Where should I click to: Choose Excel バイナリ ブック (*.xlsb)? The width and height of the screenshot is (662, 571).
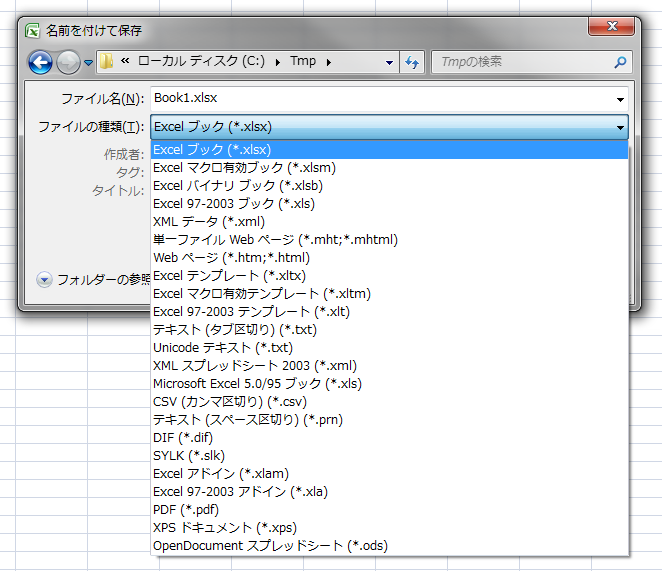(389, 186)
